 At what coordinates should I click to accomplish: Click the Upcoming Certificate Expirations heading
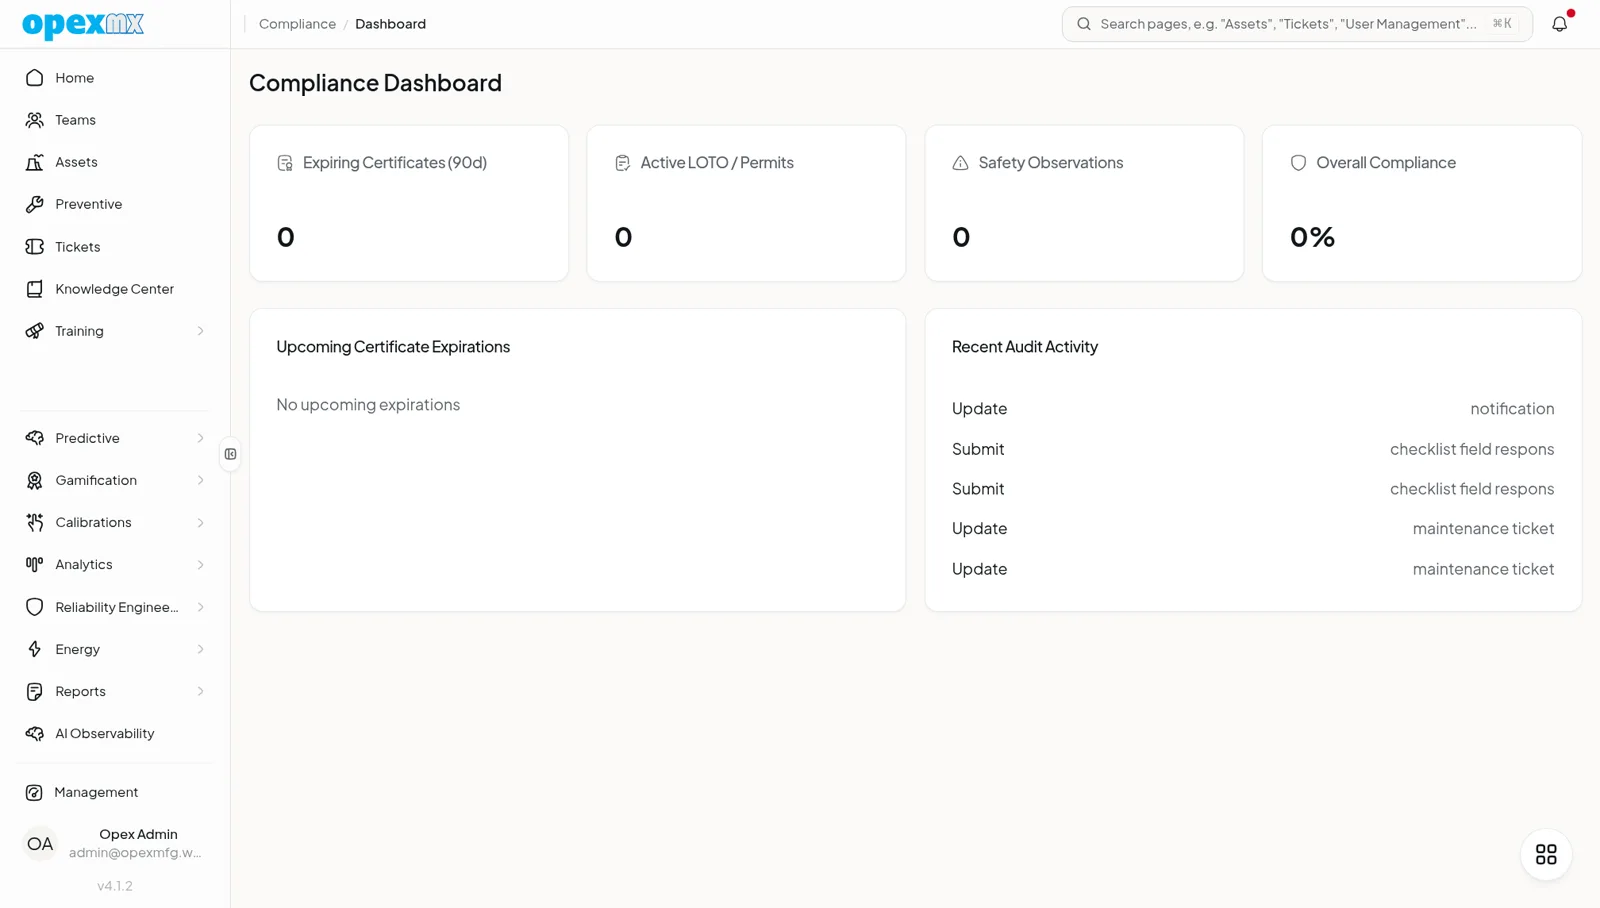[393, 347]
